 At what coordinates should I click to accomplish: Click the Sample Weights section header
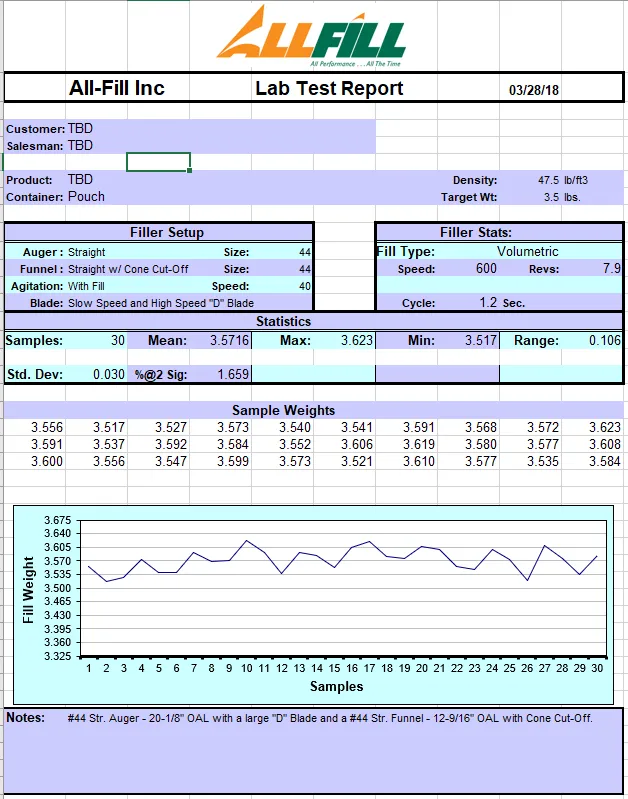[284, 410]
